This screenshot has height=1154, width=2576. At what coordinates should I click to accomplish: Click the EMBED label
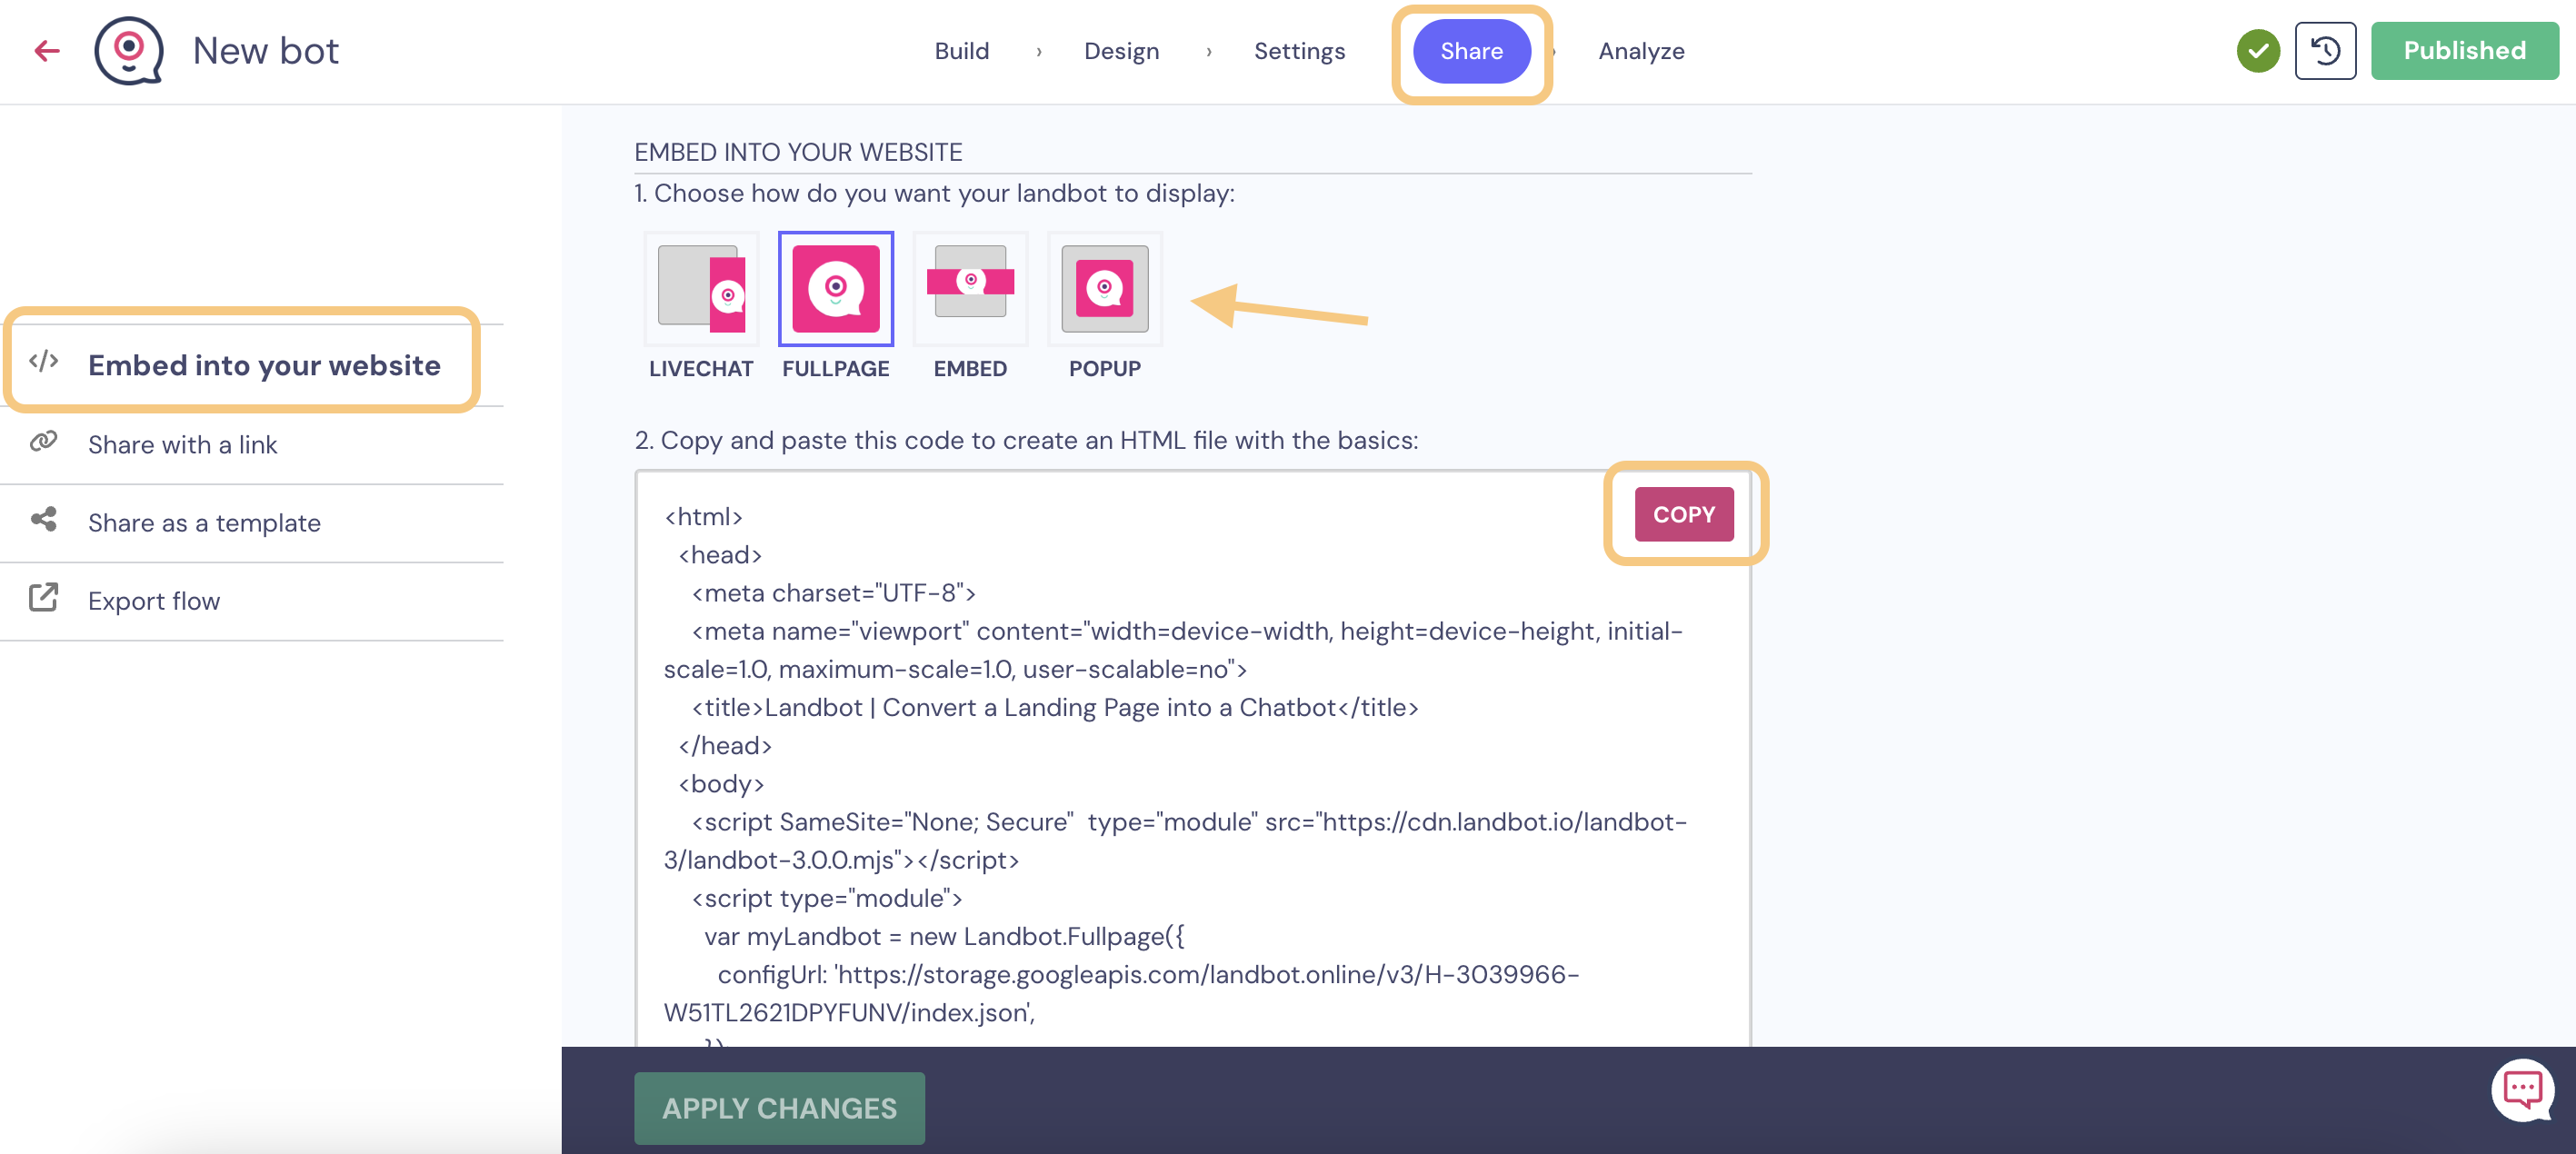pos(970,369)
